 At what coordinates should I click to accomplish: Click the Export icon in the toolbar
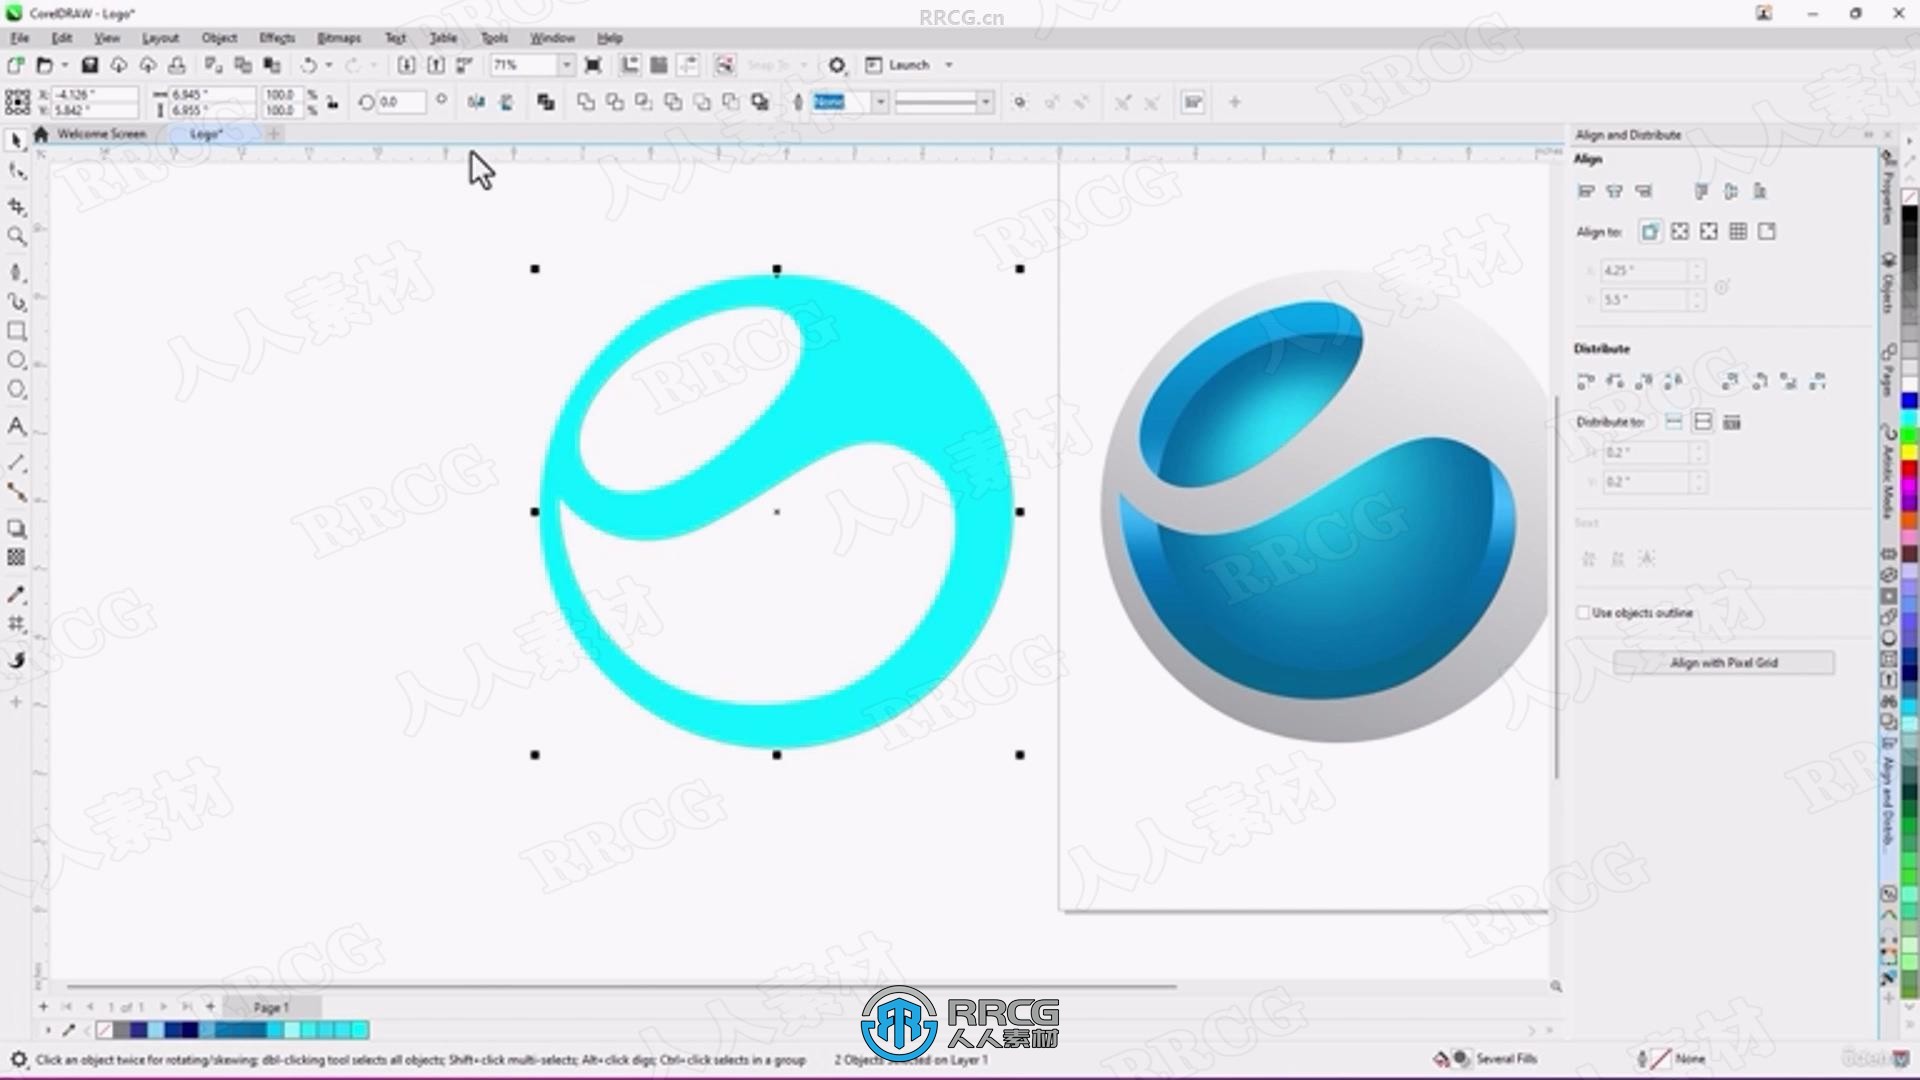coord(436,65)
